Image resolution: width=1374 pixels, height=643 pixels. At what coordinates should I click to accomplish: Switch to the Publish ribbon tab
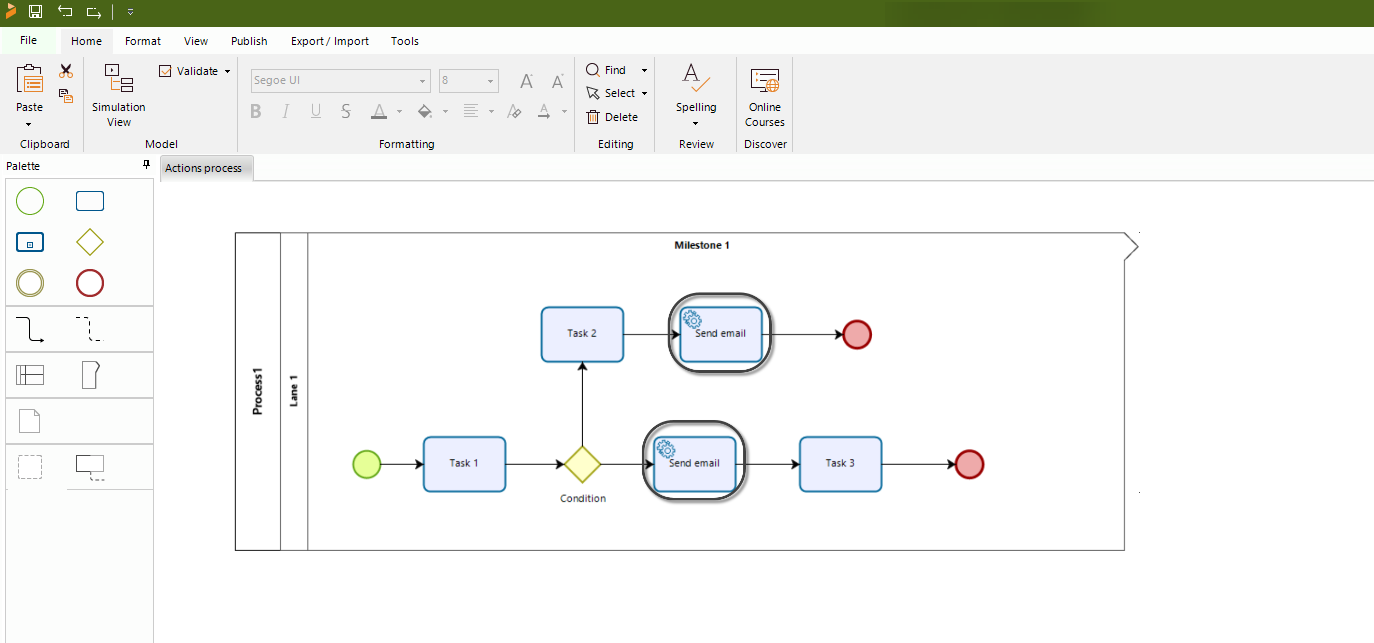click(x=249, y=41)
